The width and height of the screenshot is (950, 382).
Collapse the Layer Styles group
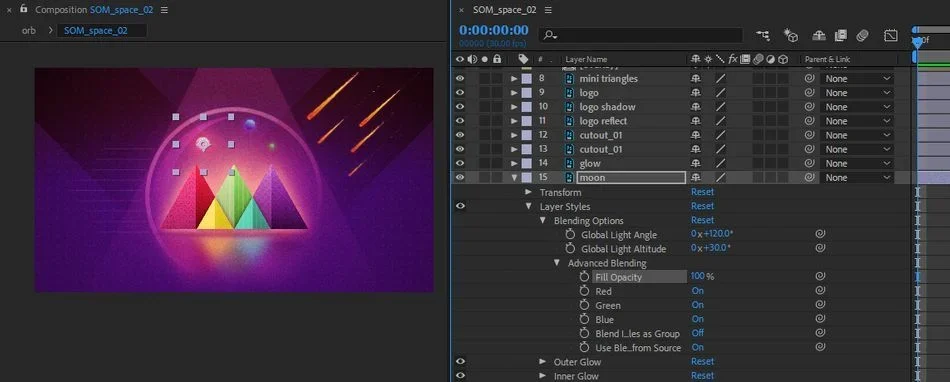[529, 206]
